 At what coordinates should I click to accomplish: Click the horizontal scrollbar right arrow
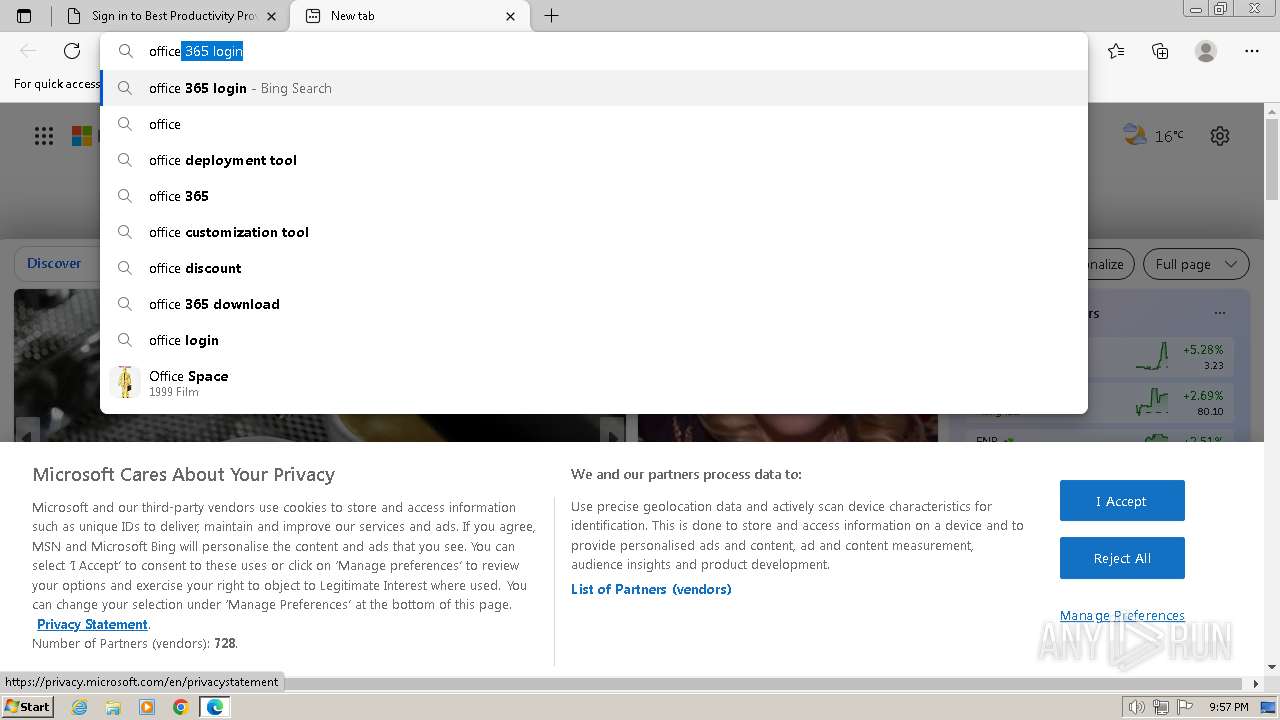1257,684
